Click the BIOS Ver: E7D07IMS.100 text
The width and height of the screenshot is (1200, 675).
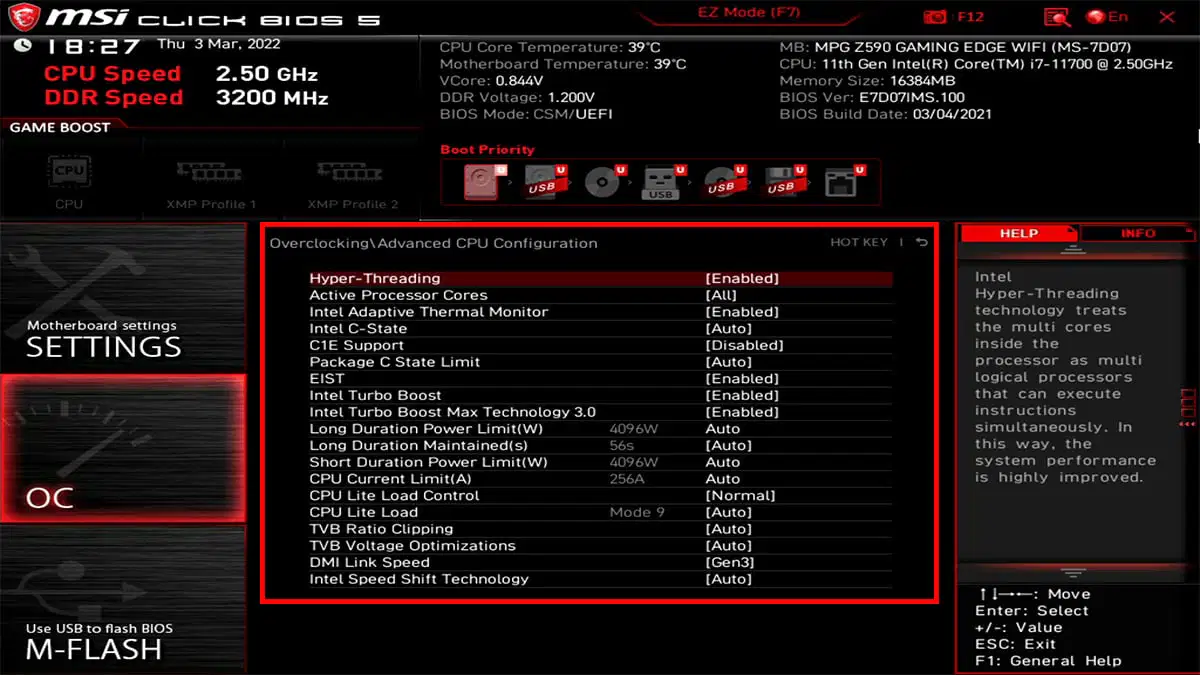coord(873,97)
